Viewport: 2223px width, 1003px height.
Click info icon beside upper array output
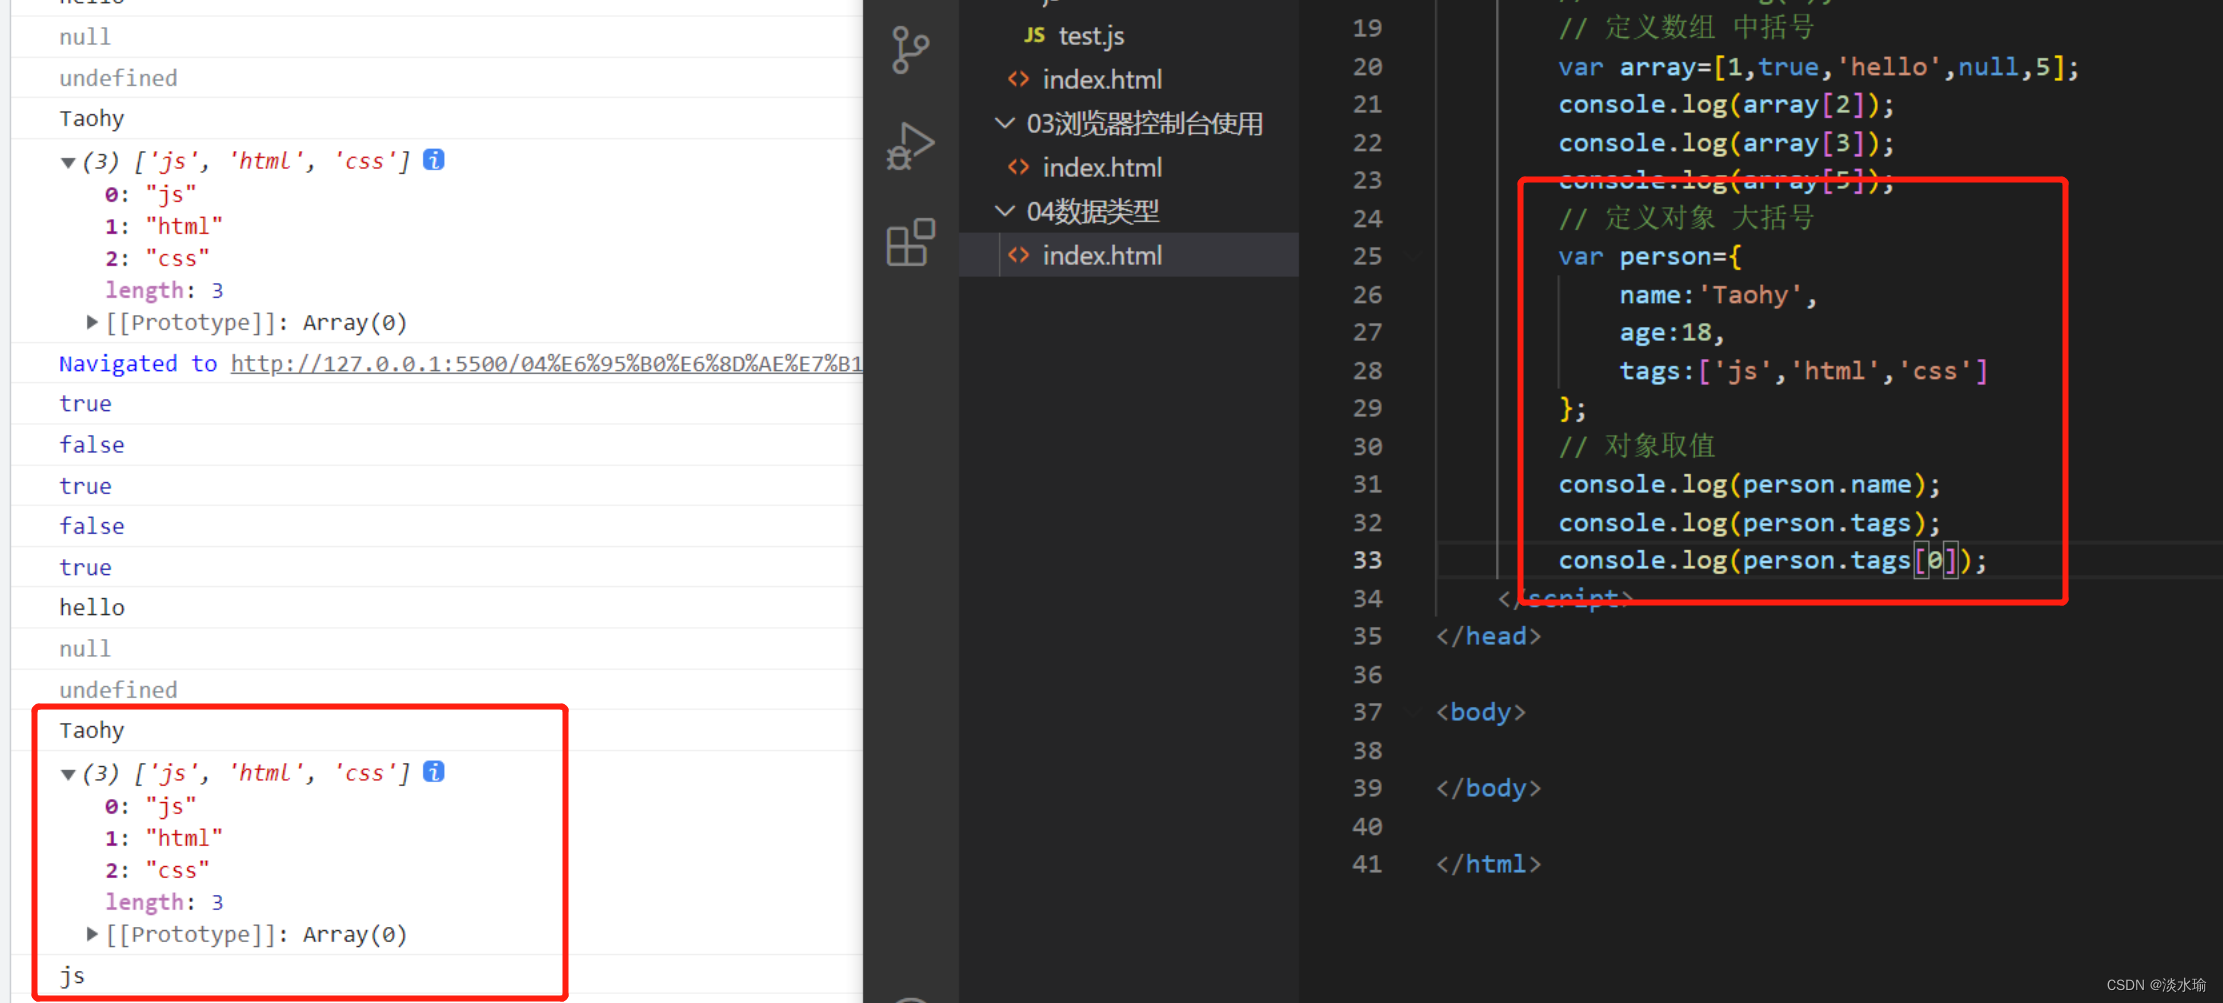[x=434, y=160]
